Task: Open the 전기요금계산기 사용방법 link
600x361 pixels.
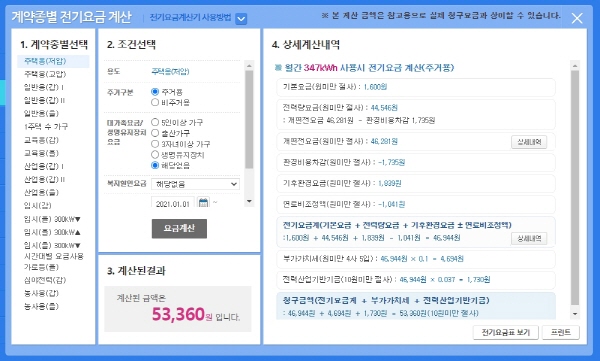Action: (x=190, y=18)
